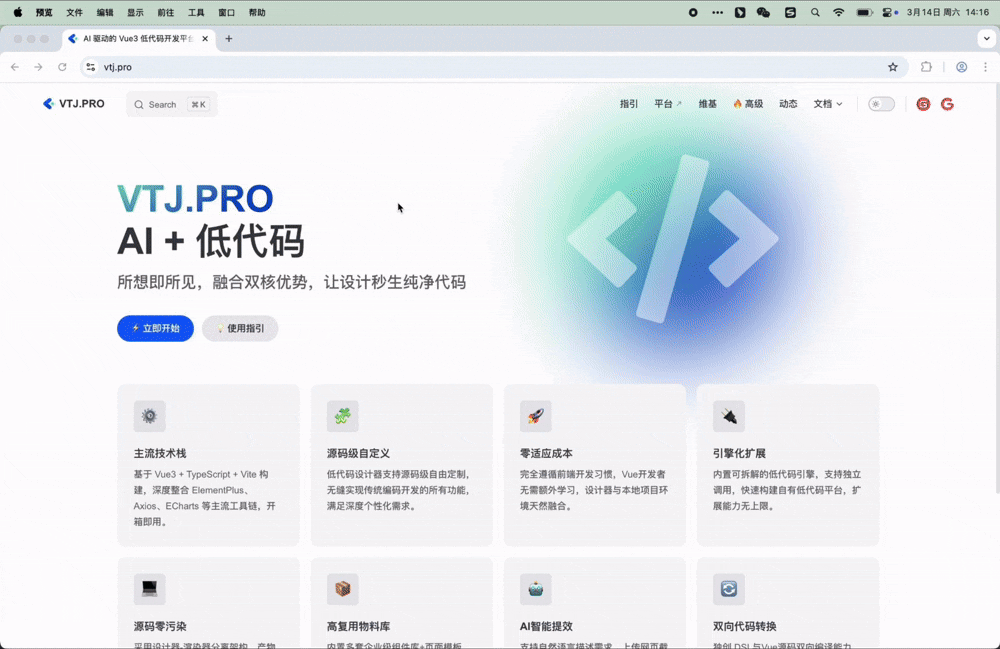
Task: Open the 前往 menu
Action: click(x=166, y=12)
